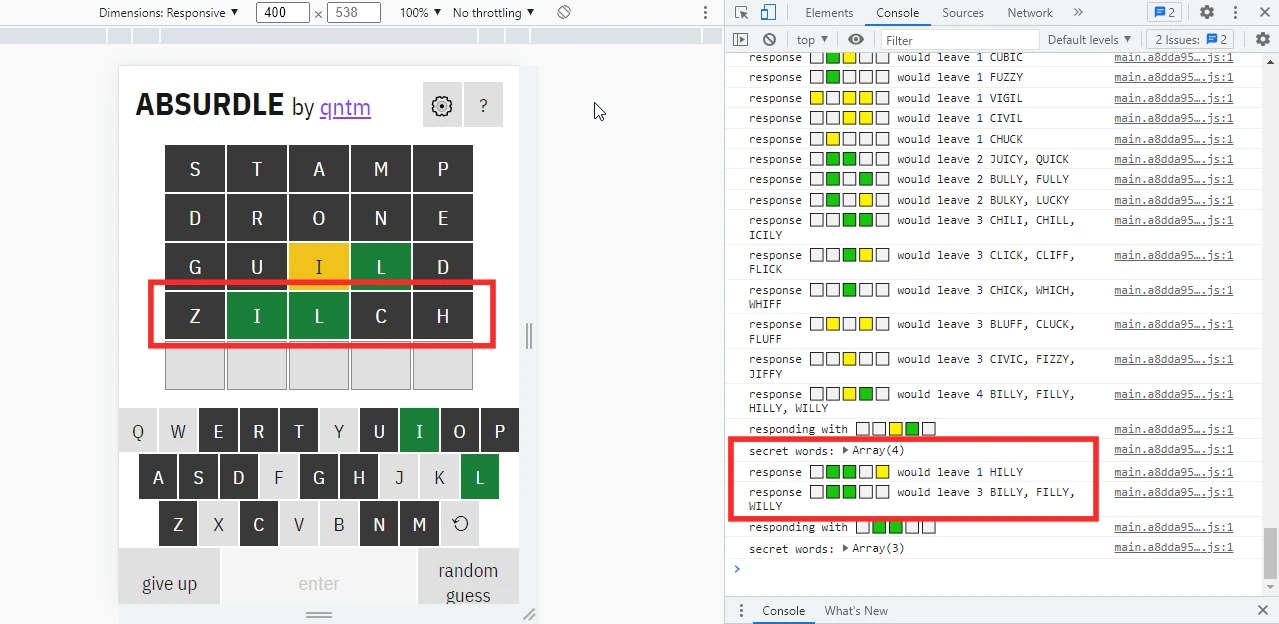Open the Absurdle help question mark
Image resolution: width=1279 pixels, height=624 pixels.
click(x=484, y=105)
